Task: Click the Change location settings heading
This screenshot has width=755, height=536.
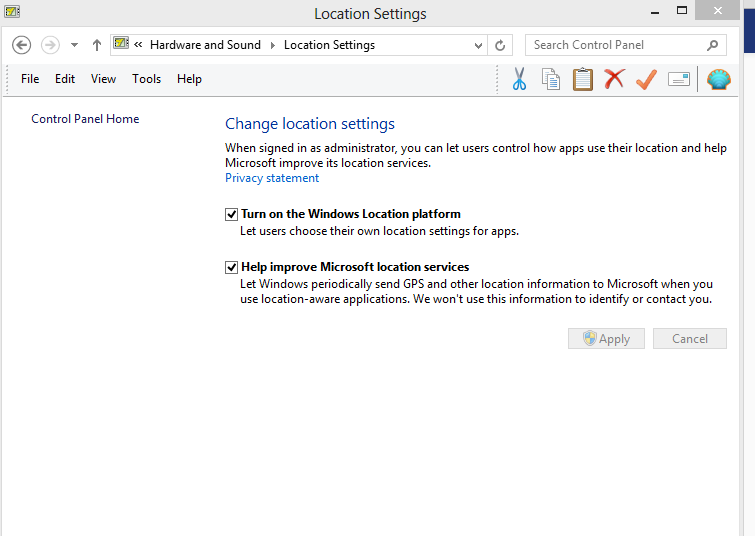Action: [x=310, y=124]
